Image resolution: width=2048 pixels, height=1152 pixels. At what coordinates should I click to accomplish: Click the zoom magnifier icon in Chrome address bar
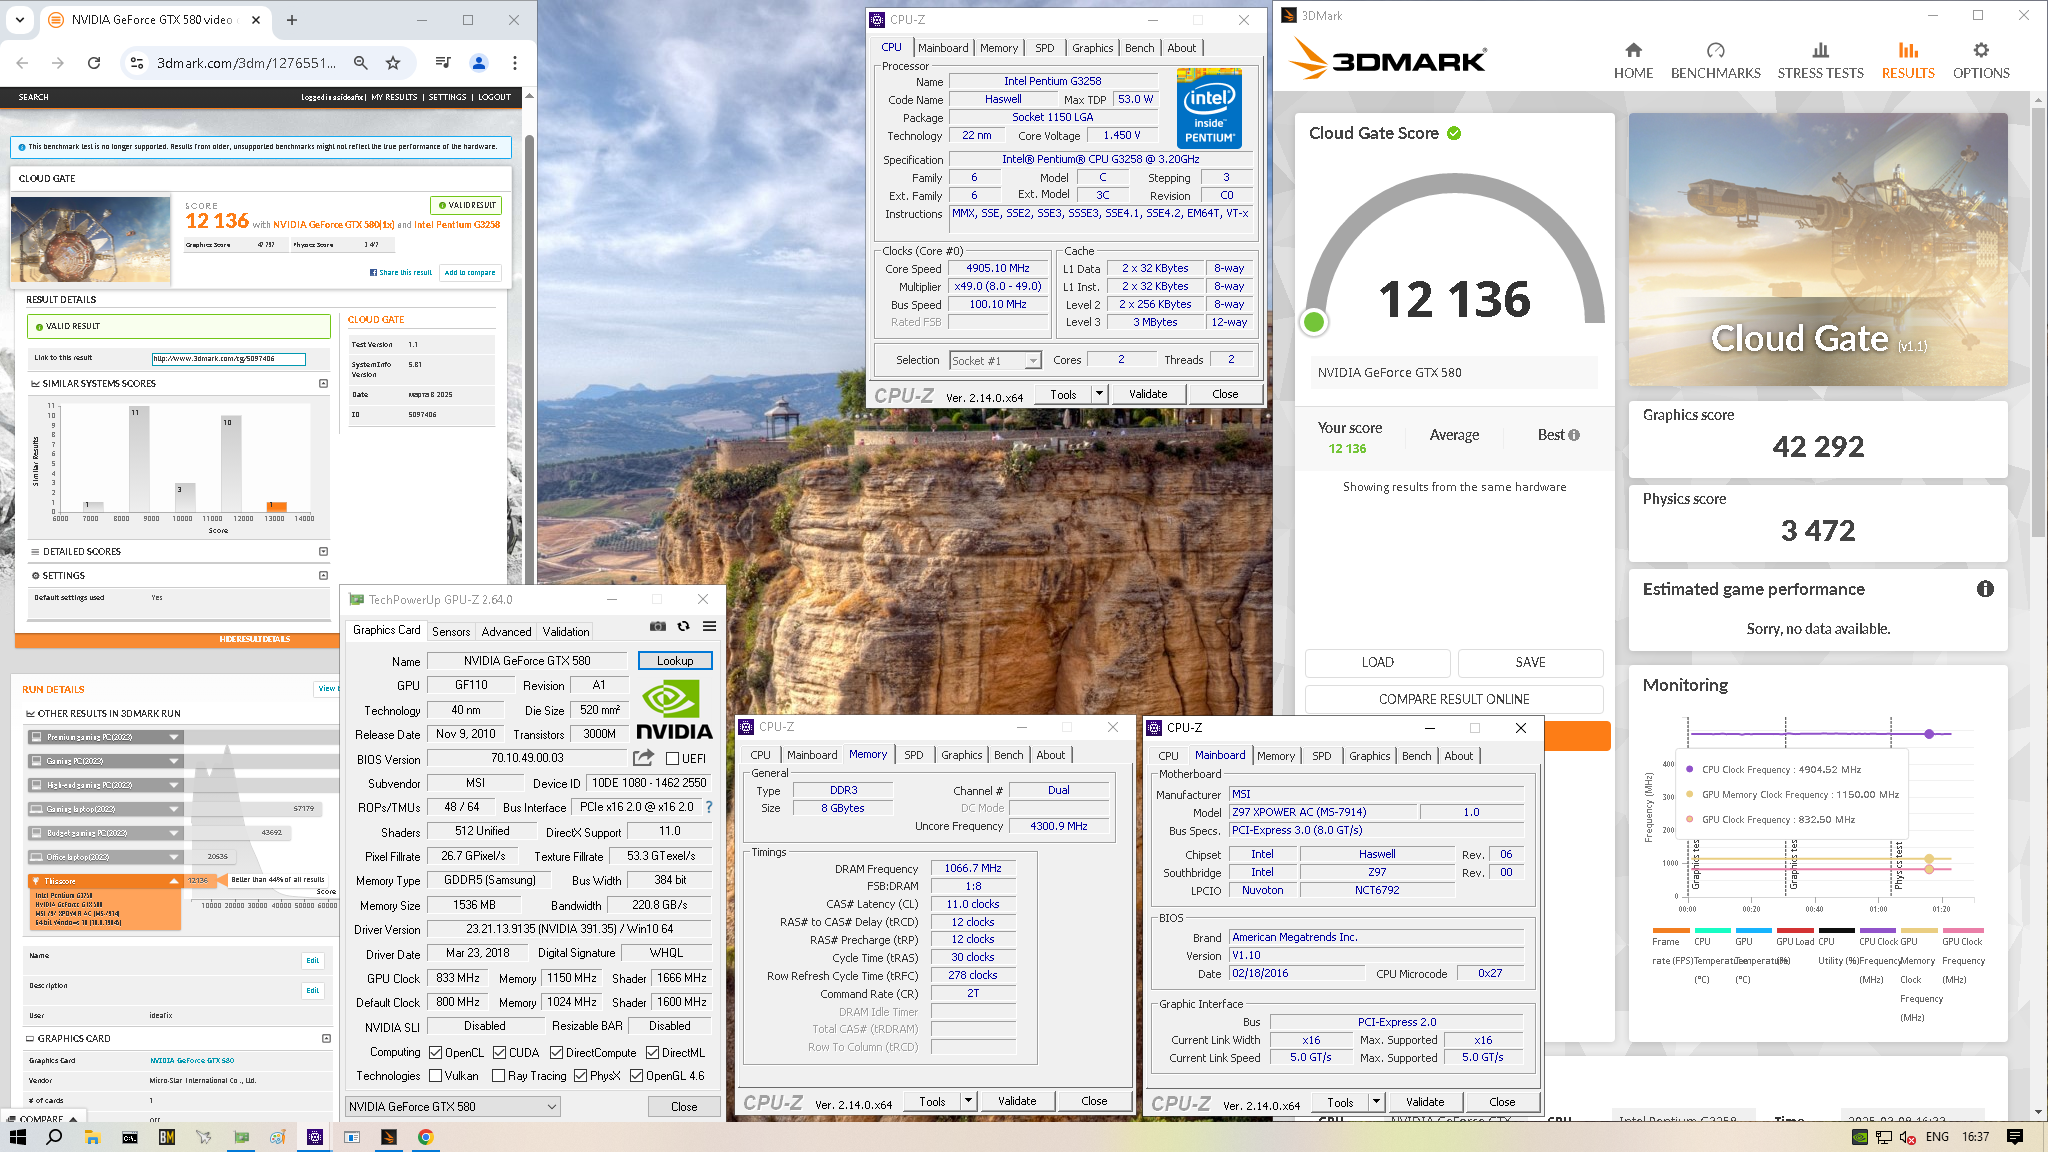361,63
